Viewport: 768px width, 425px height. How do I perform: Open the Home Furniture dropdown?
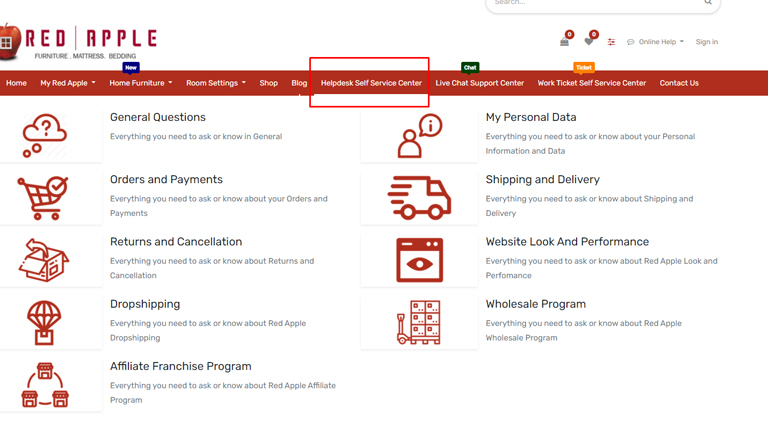[140, 83]
